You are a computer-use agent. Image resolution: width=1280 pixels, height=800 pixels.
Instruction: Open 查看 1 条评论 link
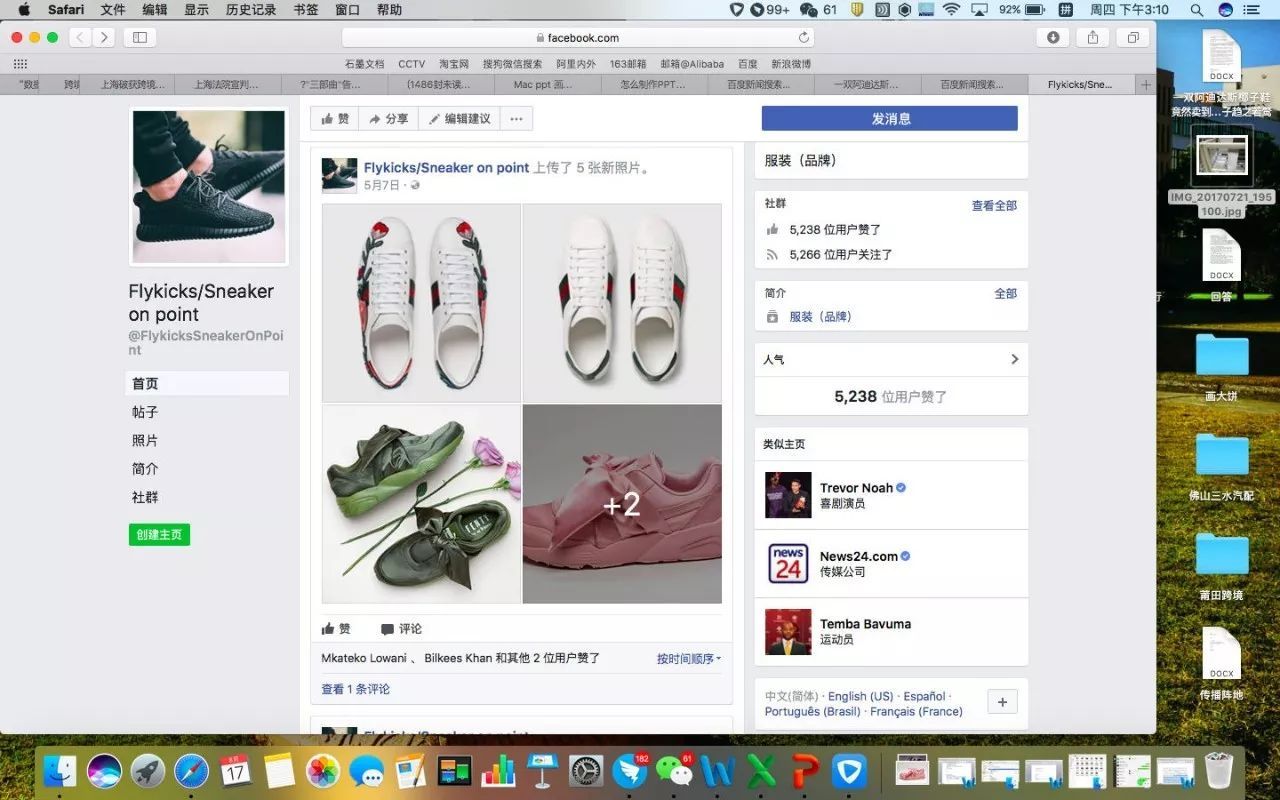tap(355, 689)
